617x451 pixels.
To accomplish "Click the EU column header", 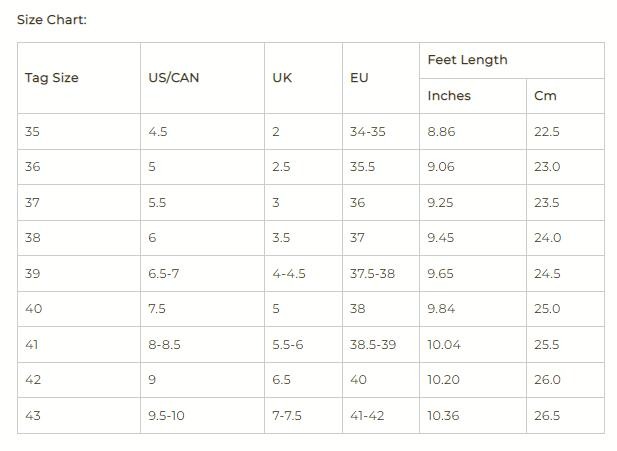I will click(x=359, y=78).
